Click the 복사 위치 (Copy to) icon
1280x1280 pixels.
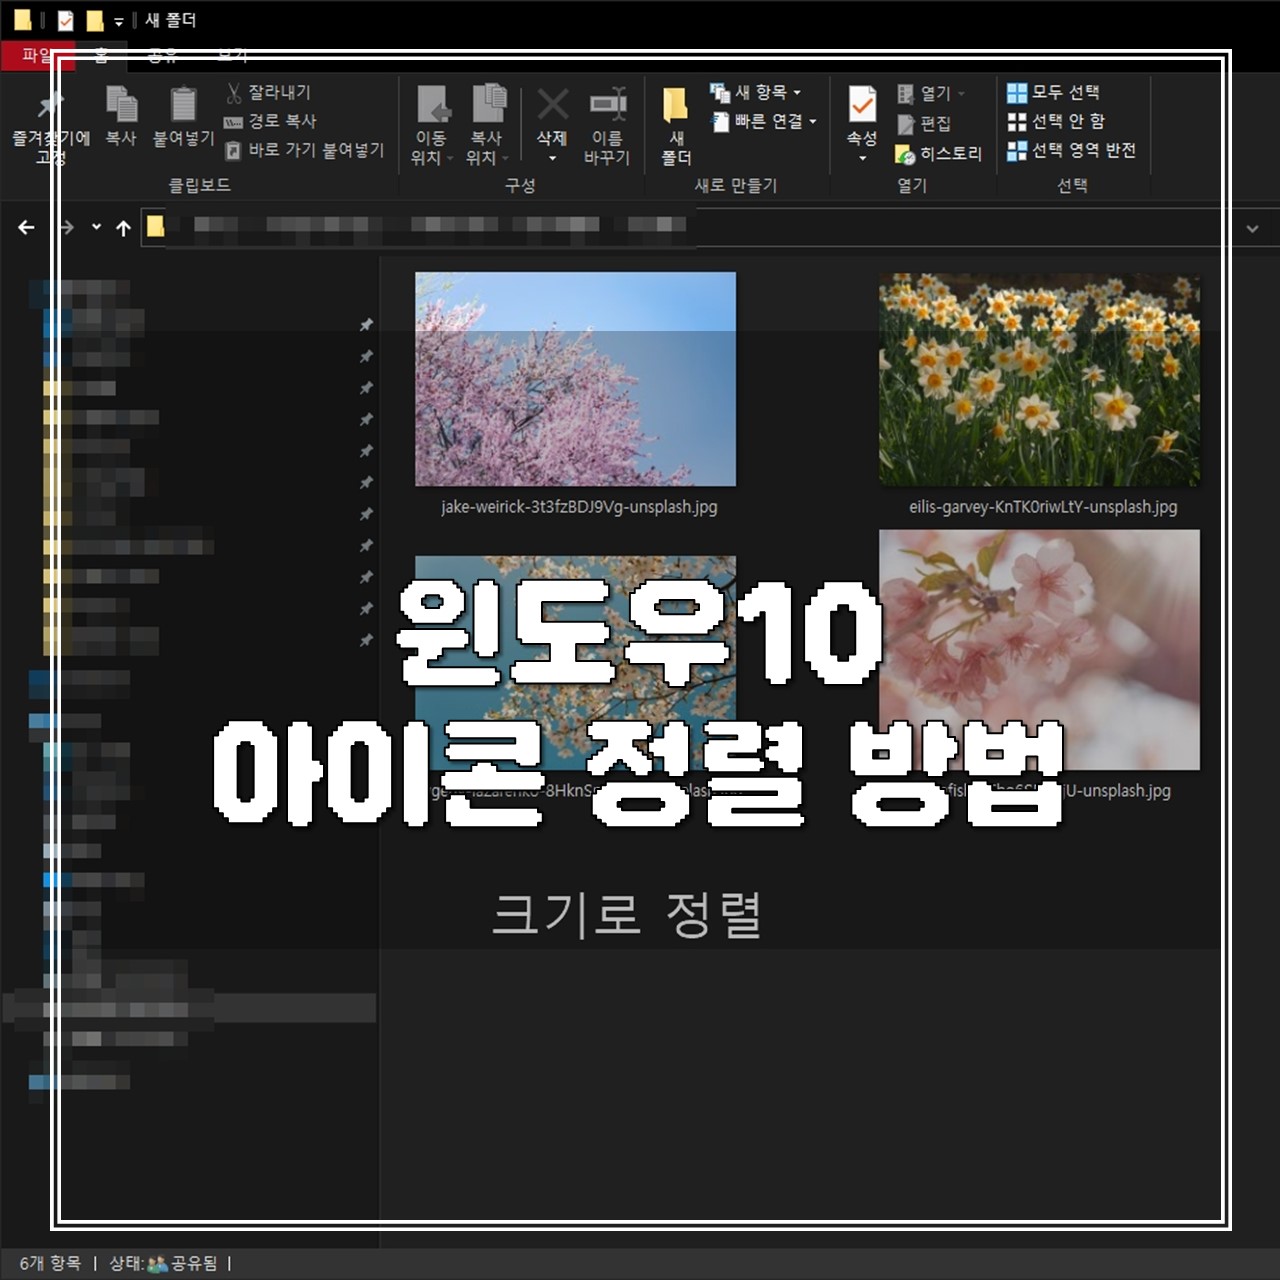point(488,104)
